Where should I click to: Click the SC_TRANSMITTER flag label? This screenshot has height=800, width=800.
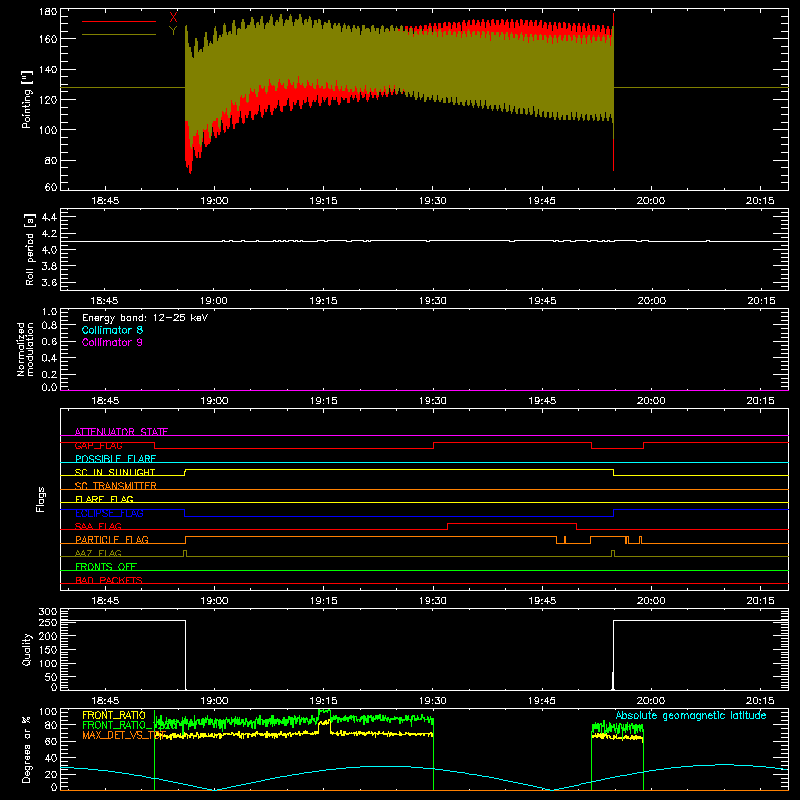click(x=115, y=486)
